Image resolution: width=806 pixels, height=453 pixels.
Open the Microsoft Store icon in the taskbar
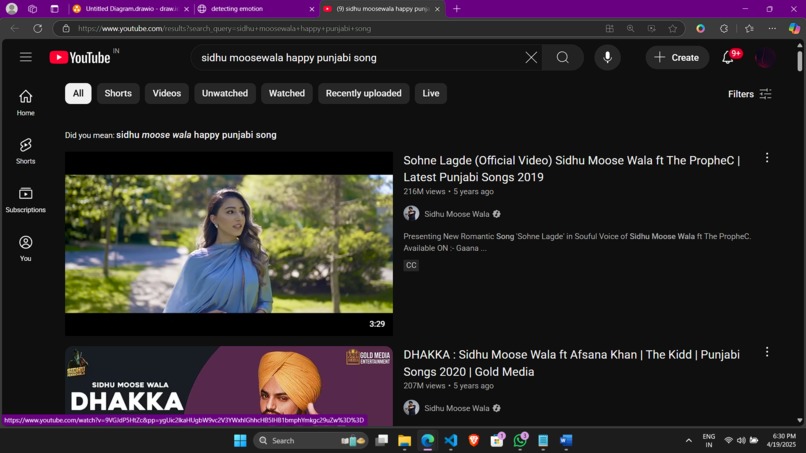(x=497, y=441)
